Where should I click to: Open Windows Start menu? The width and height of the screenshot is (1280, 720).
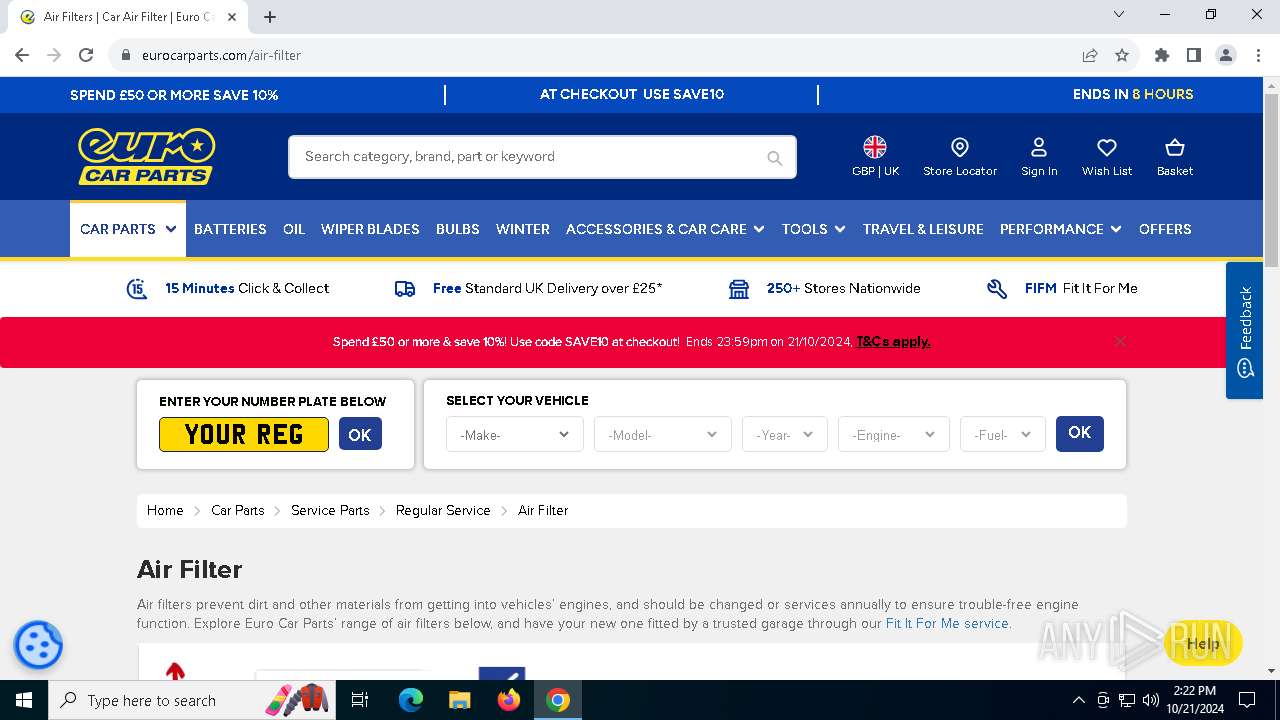click(x=24, y=700)
